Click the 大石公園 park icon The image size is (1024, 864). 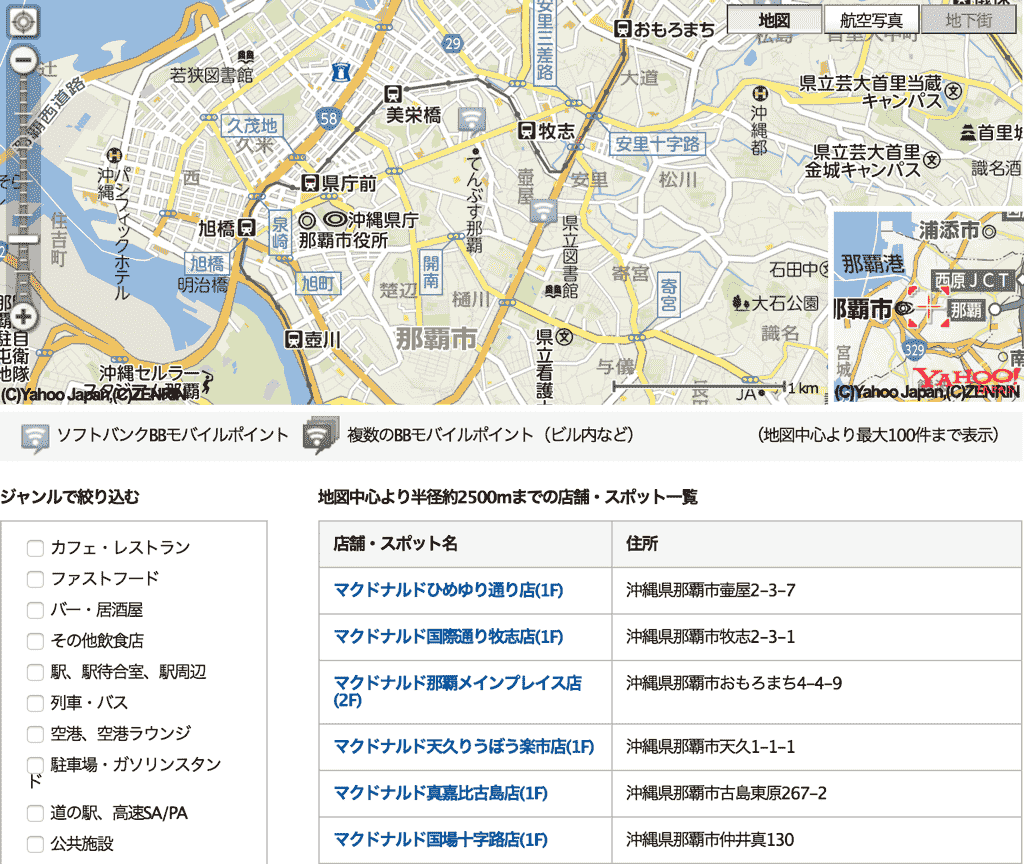tap(741, 303)
